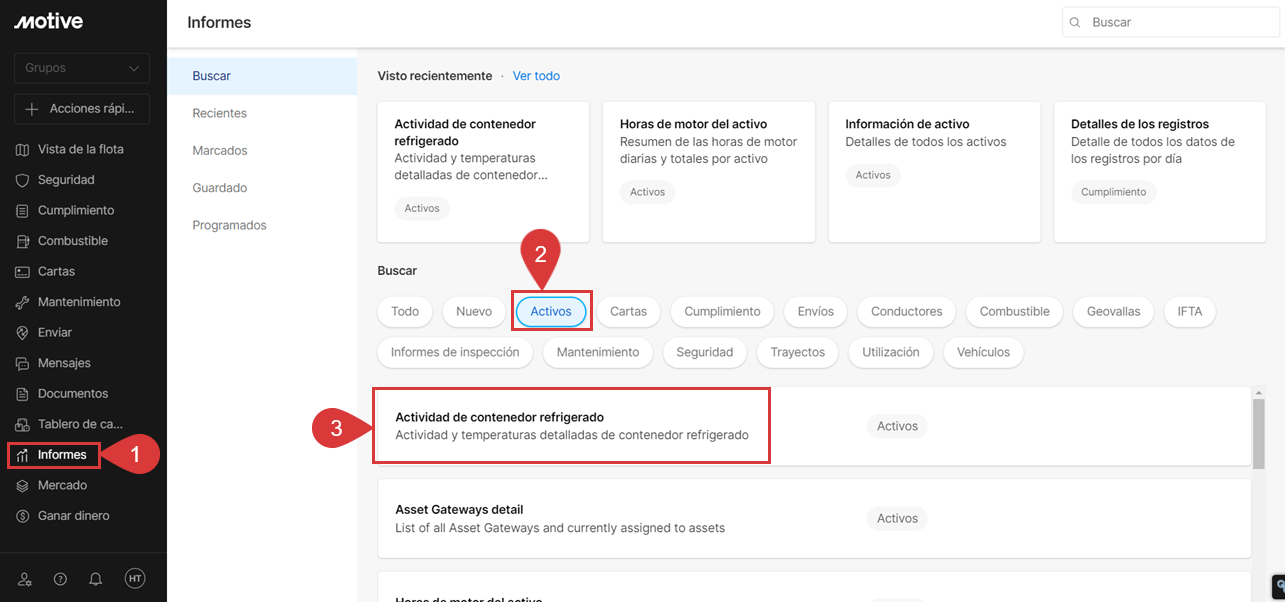Select Ganar dinero in the sidebar

pos(74,516)
